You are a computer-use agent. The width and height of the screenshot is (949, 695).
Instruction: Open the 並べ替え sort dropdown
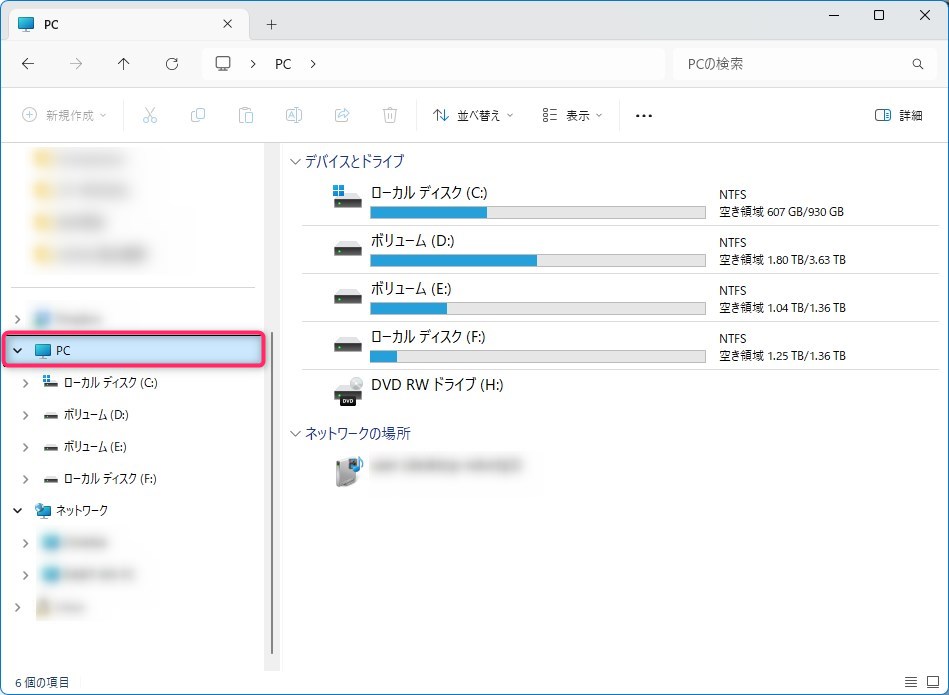tap(473, 115)
